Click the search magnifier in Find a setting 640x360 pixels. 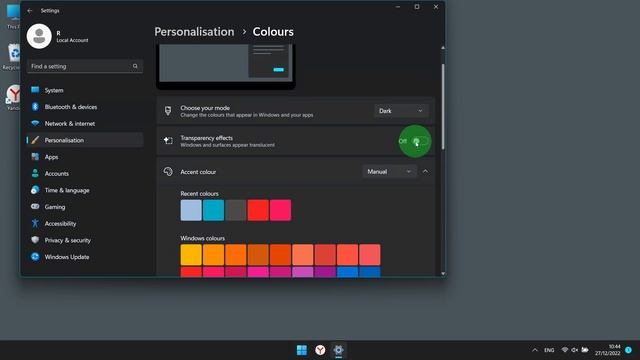(x=135, y=66)
